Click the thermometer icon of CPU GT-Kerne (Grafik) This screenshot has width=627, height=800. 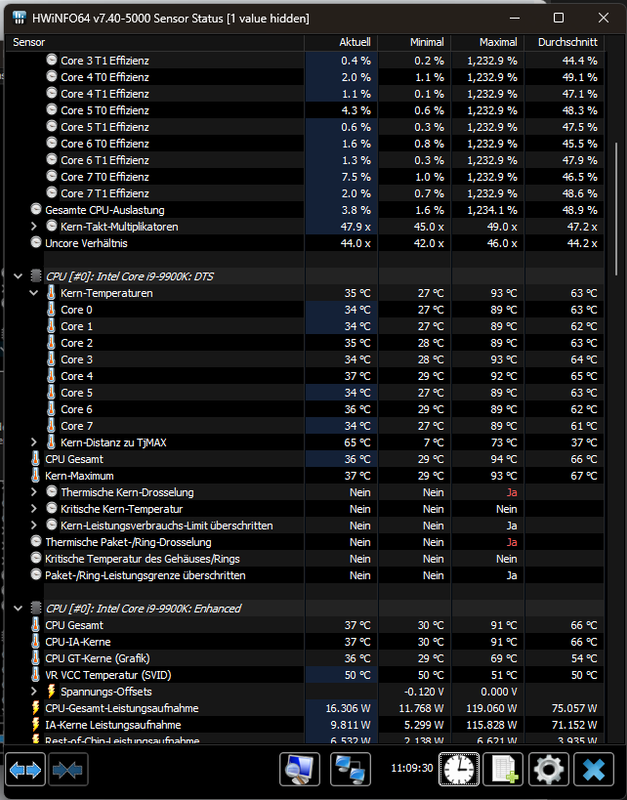click(35, 658)
